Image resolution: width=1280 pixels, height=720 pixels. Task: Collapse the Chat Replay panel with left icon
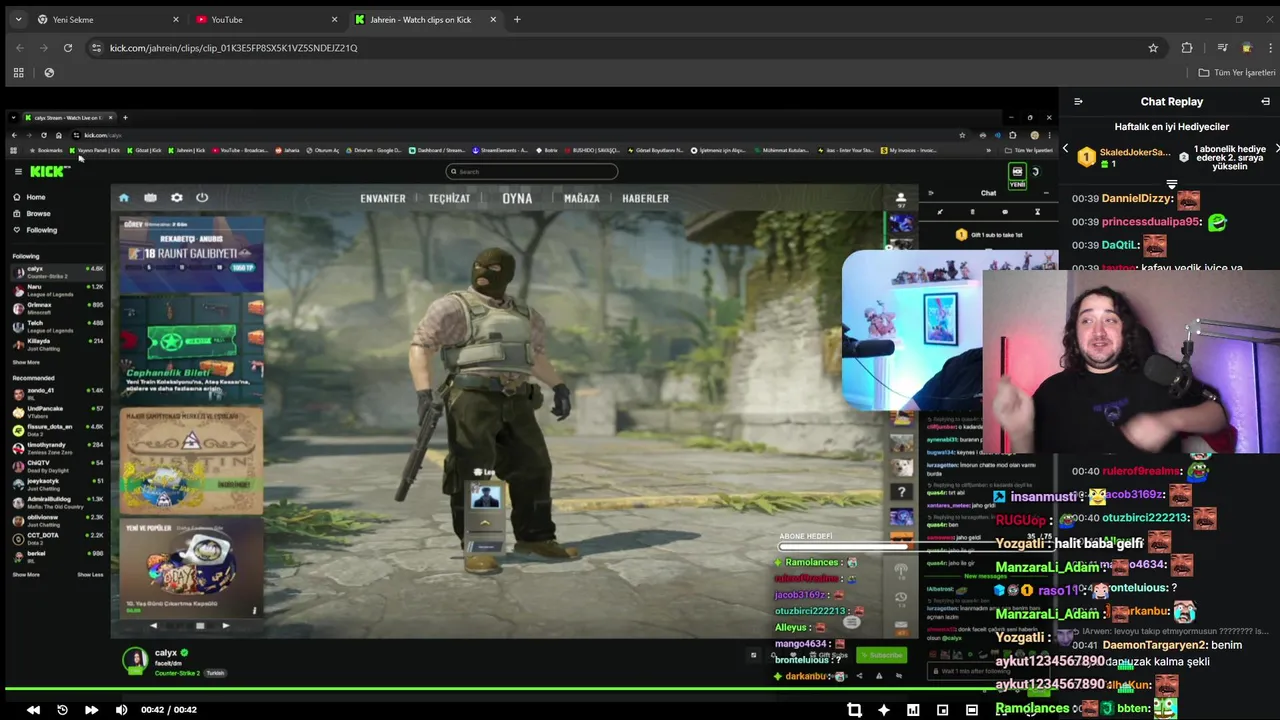tap(1078, 101)
